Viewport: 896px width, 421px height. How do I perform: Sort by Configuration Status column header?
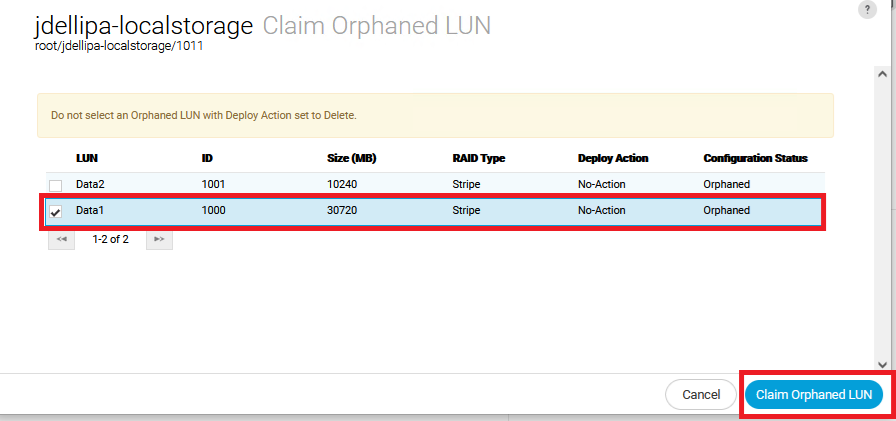click(x=755, y=158)
